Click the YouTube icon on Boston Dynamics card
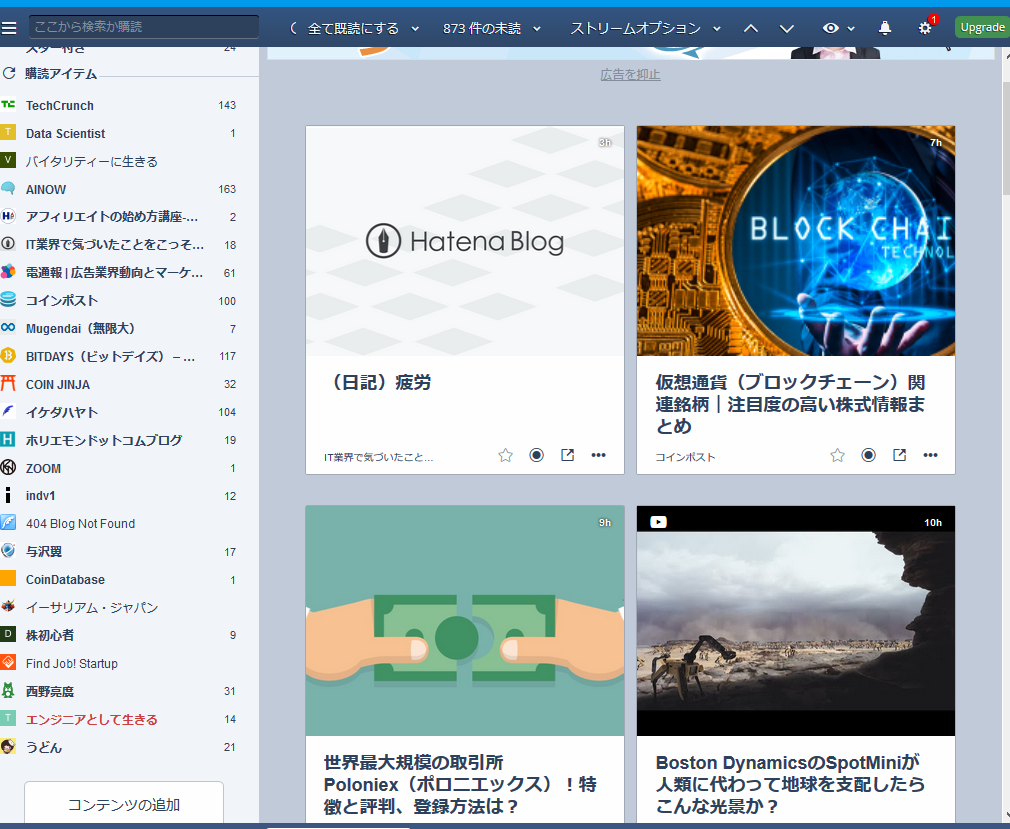This screenshot has width=1010, height=829. 658,522
